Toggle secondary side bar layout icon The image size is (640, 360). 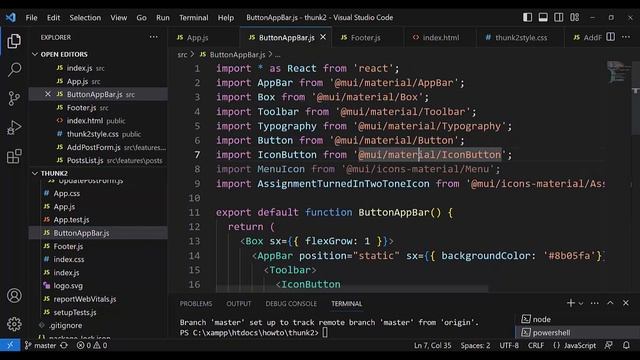(x=559, y=17)
